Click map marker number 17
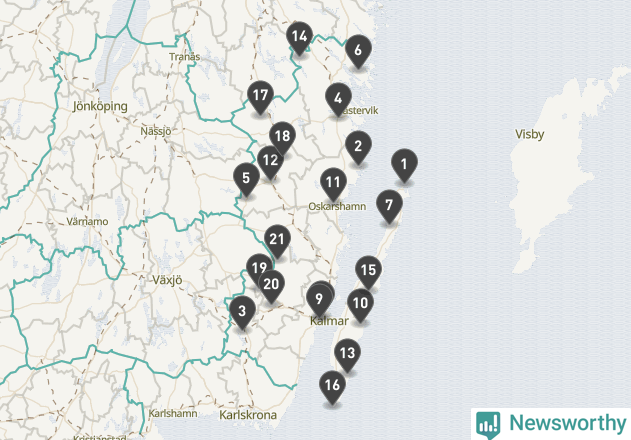Viewport: 631px width, 440px height. 261,97
